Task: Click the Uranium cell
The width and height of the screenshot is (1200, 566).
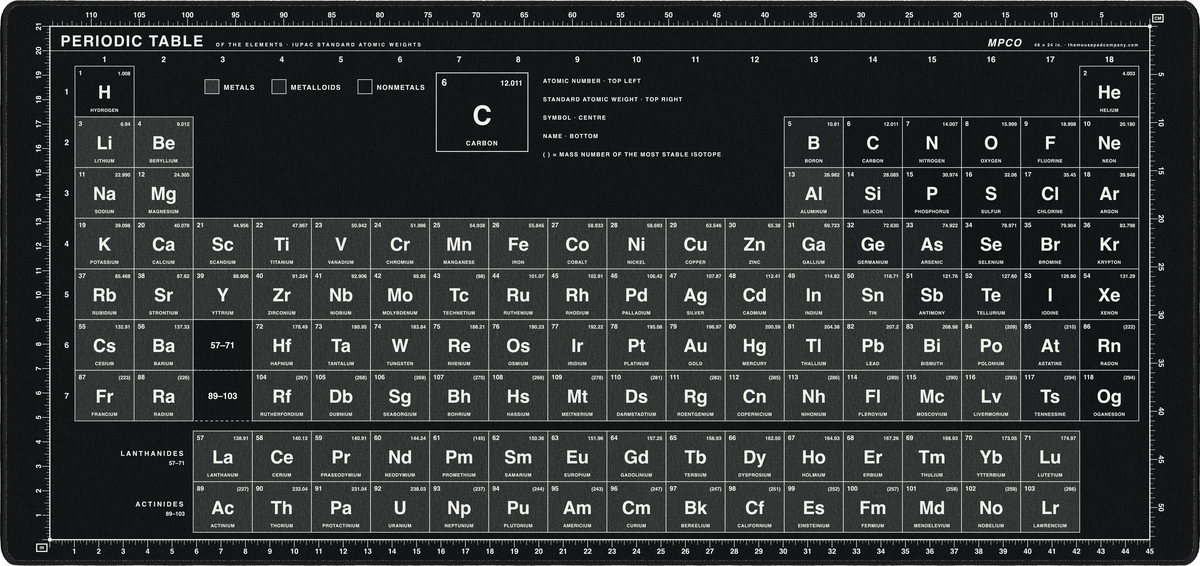Action: (x=400, y=507)
